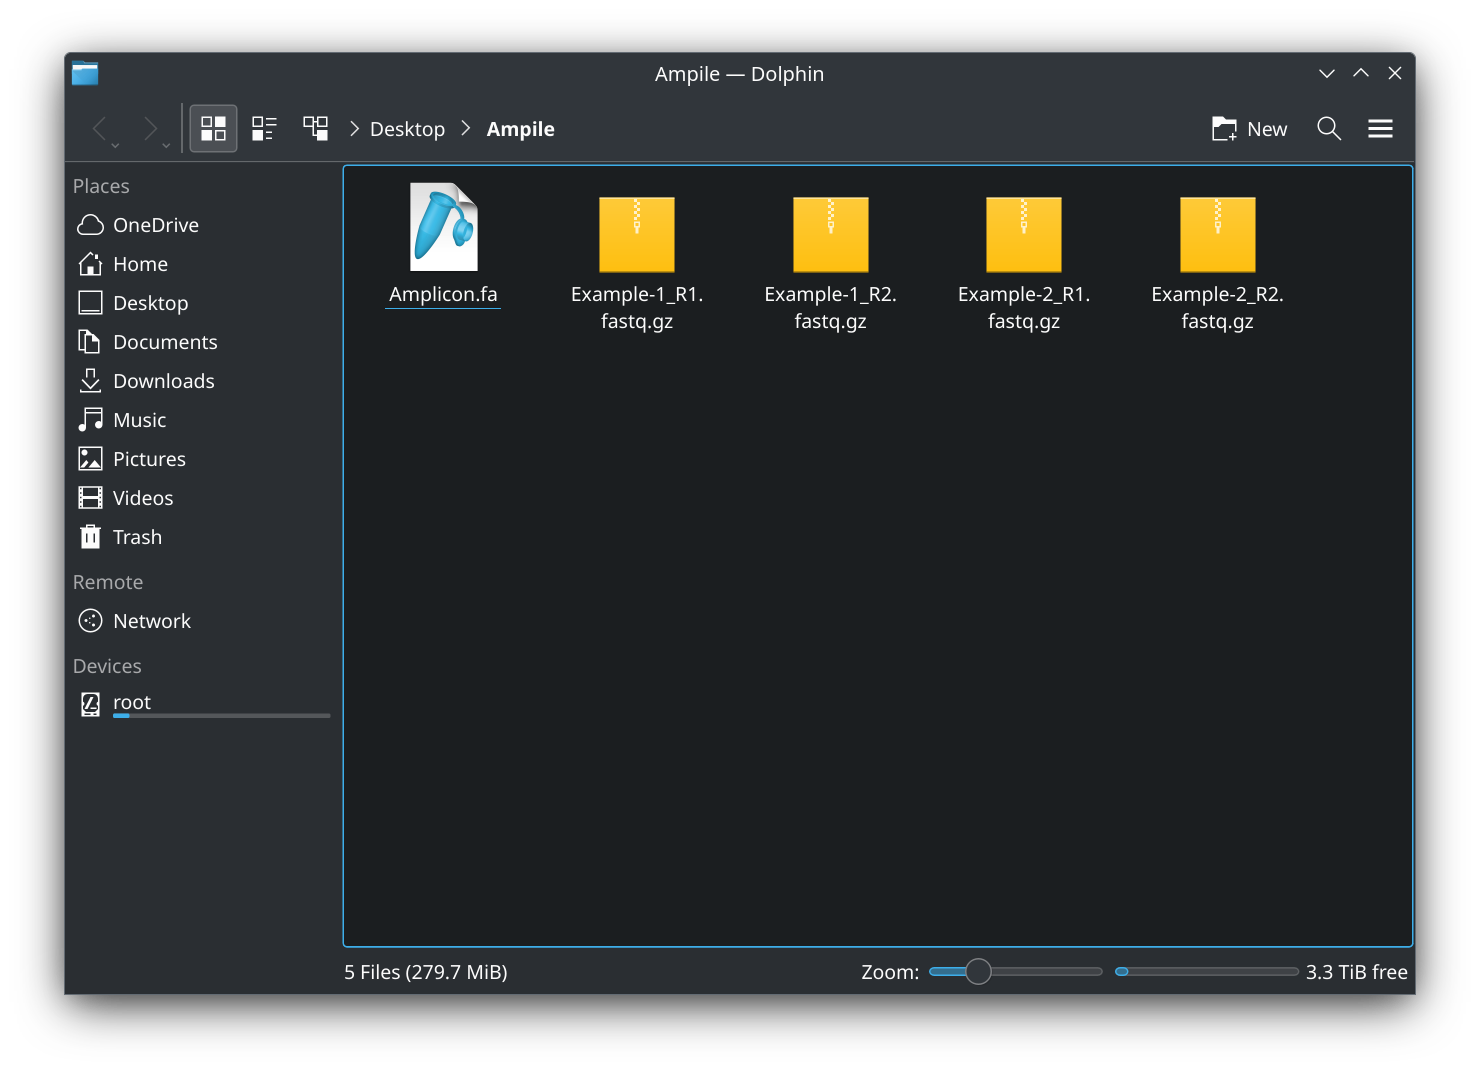This screenshot has width=1480, height=1071.
Task: Click the Zoom slider handle
Action: (x=978, y=971)
